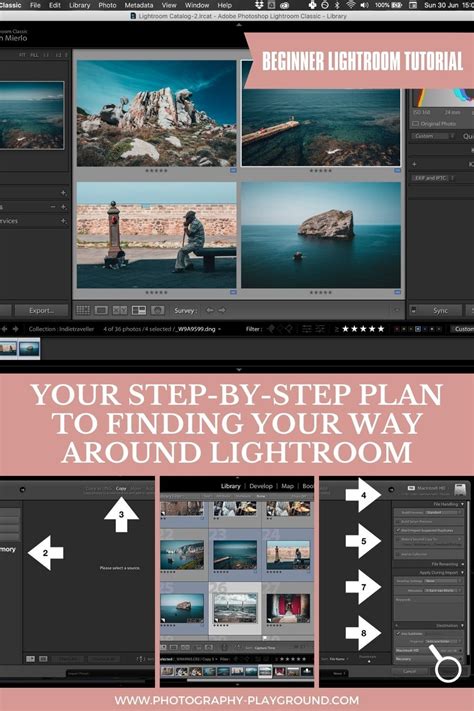The image size is (474, 711).
Task: Click Survey next-photo right arrow
Action: tap(222, 310)
